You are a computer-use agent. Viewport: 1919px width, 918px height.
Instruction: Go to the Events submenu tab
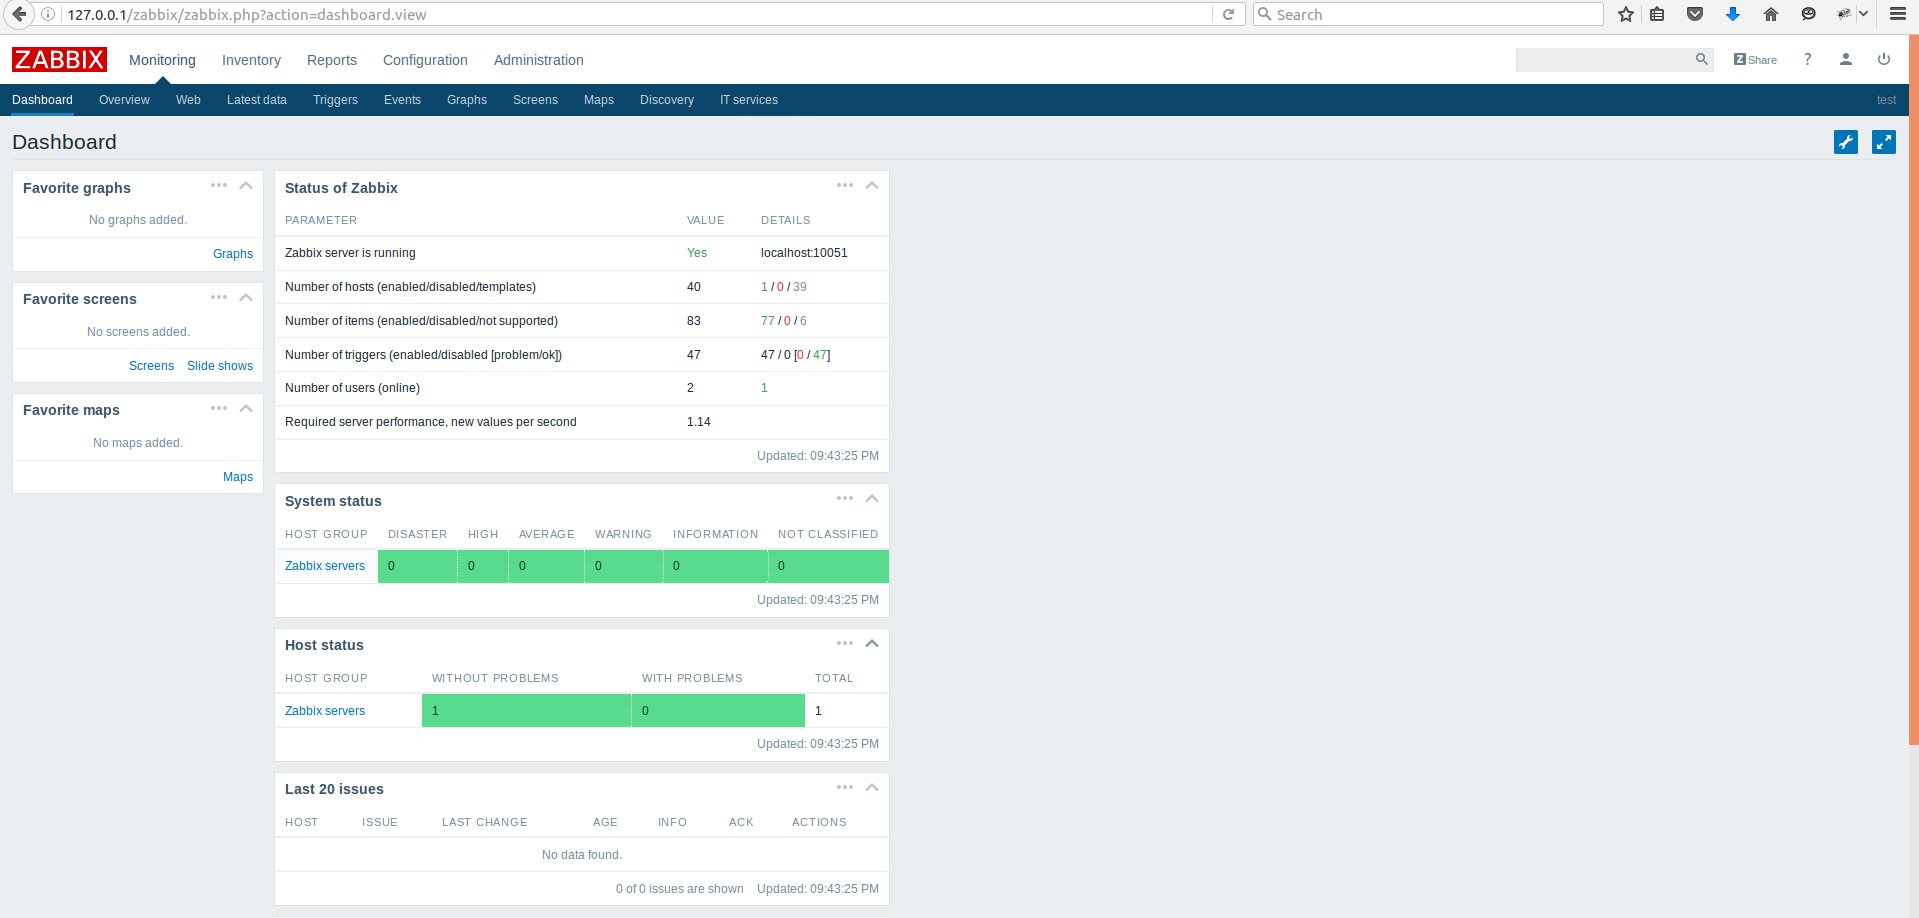[402, 100]
